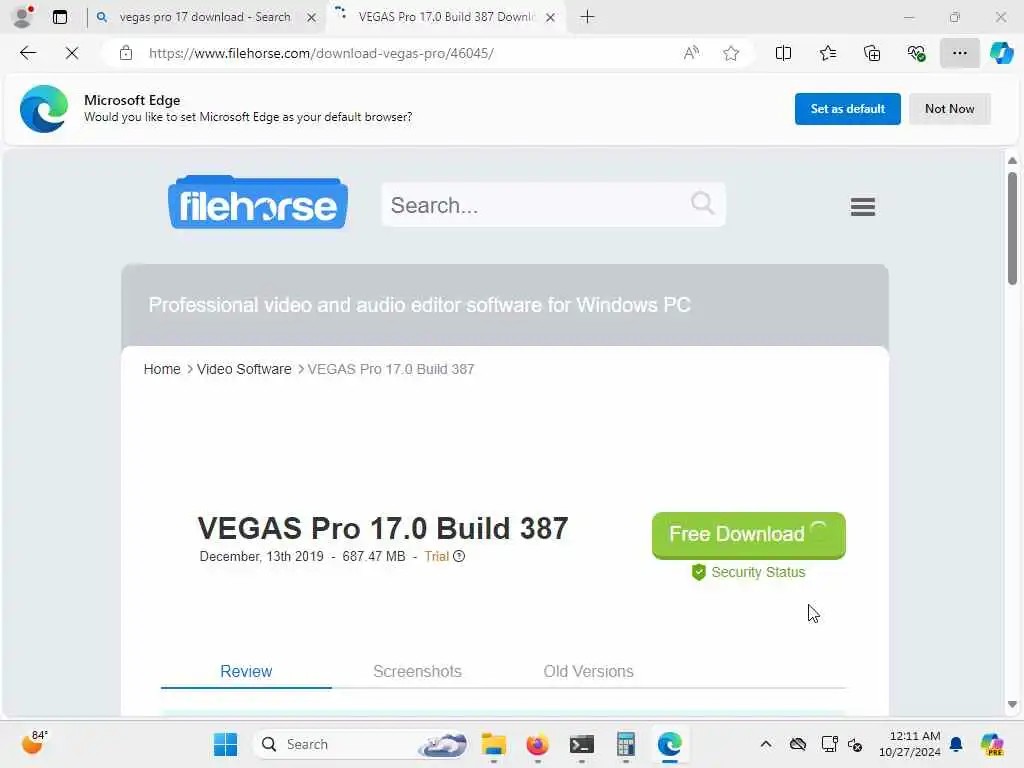
Task: Show hidden icons chevron in system tray
Action: [x=765, y=744]
